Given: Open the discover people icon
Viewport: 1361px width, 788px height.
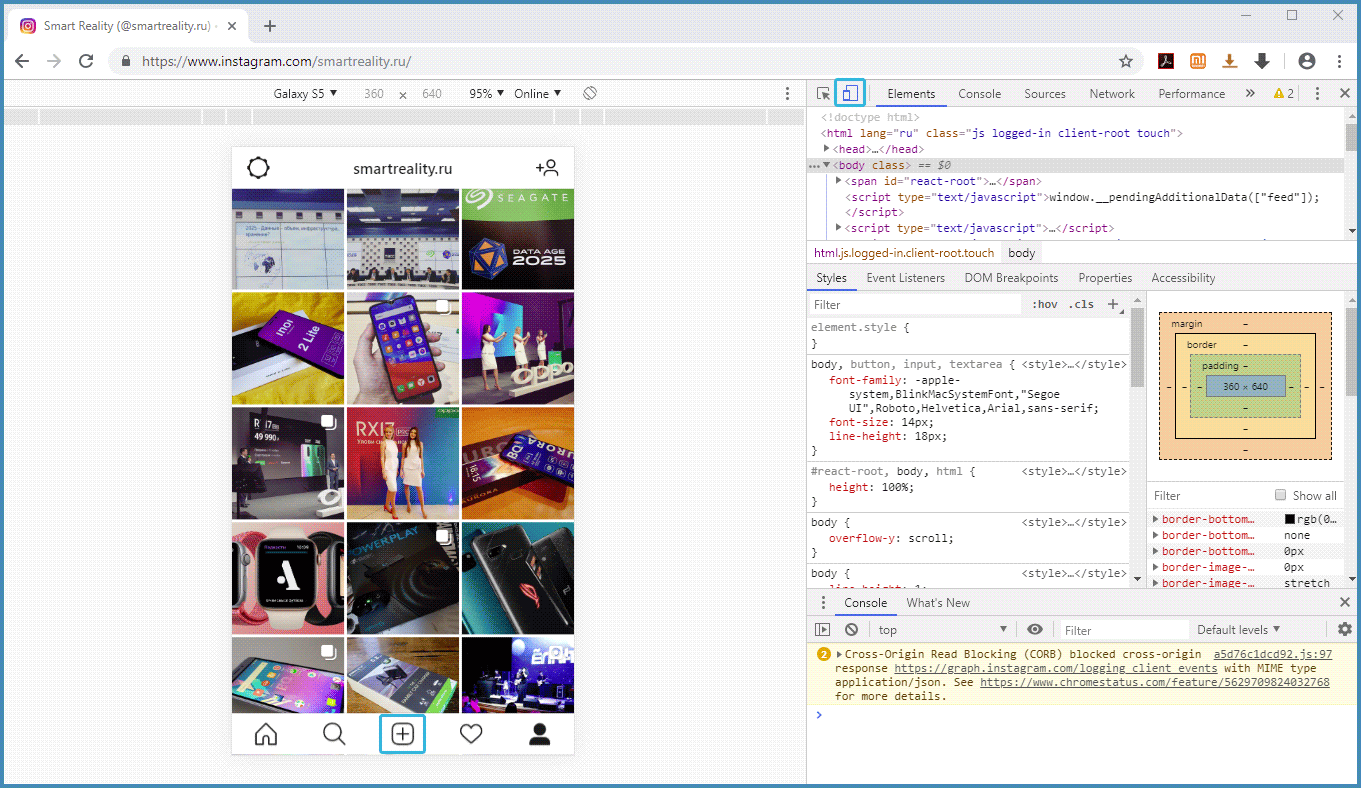Looking at the screenshot, I should click(x=546, y=168).
